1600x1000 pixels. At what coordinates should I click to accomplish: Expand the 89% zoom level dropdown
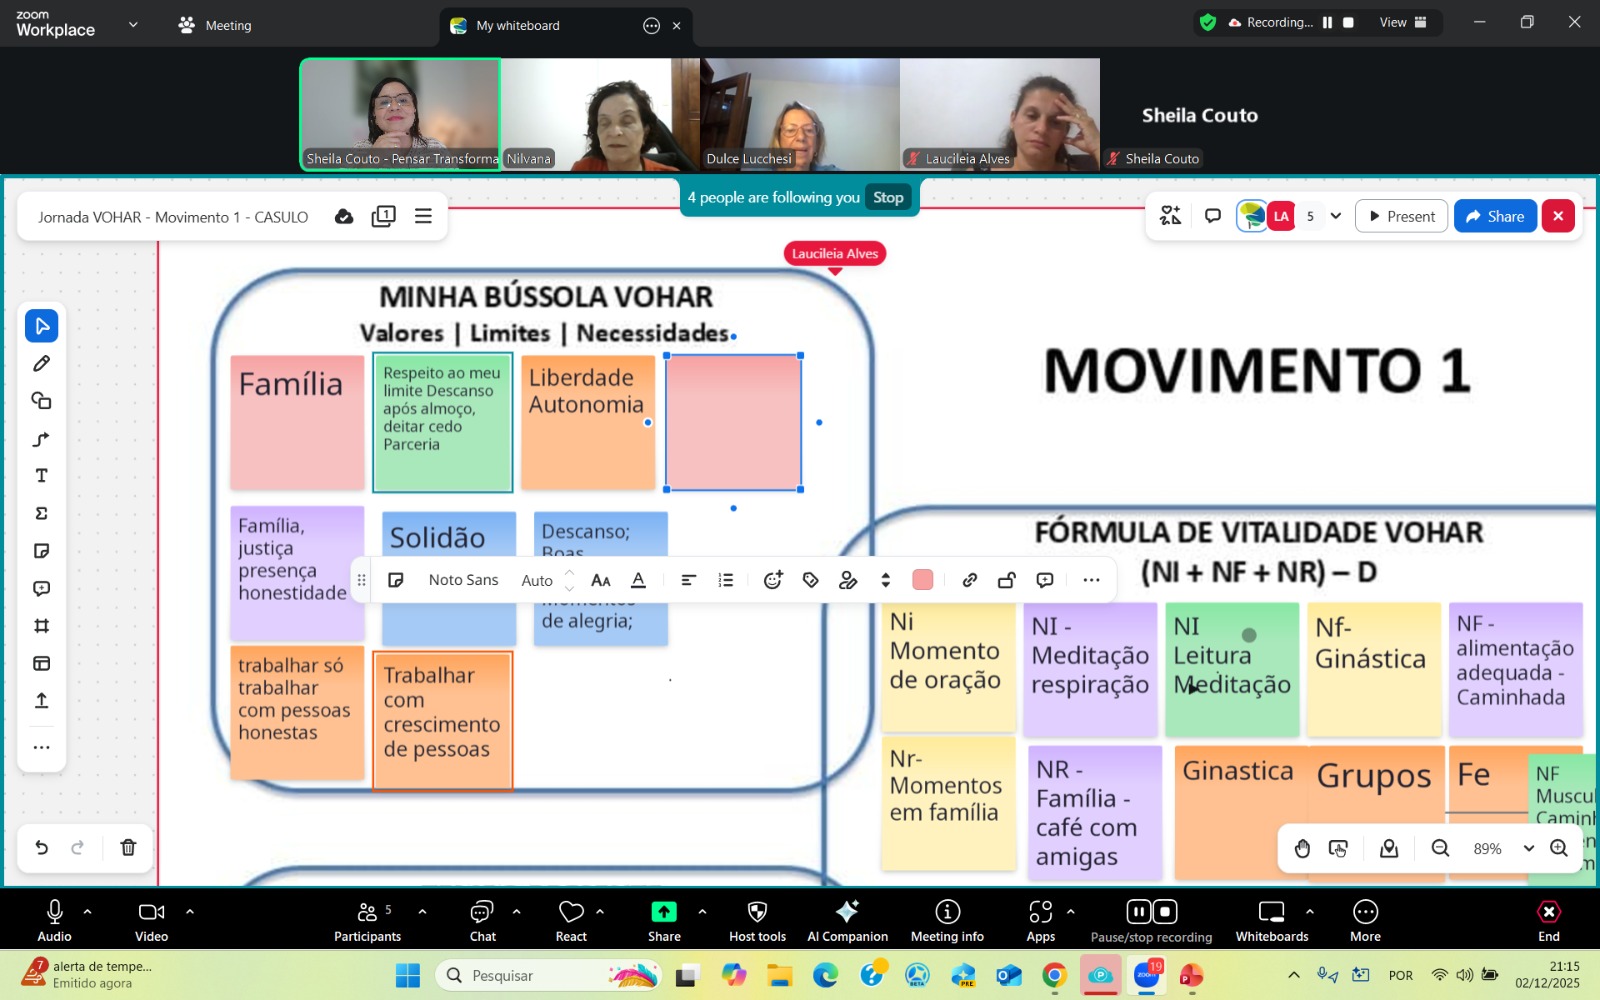1528,848
